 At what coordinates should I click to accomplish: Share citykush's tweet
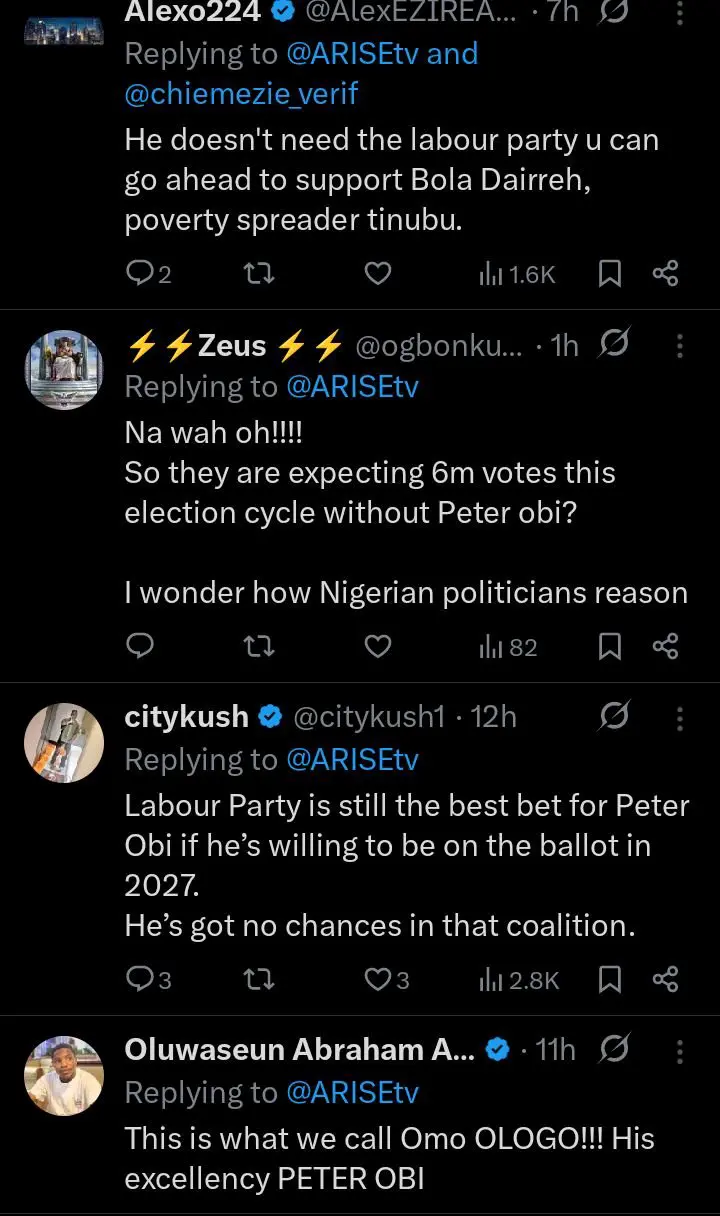[665, 979]
